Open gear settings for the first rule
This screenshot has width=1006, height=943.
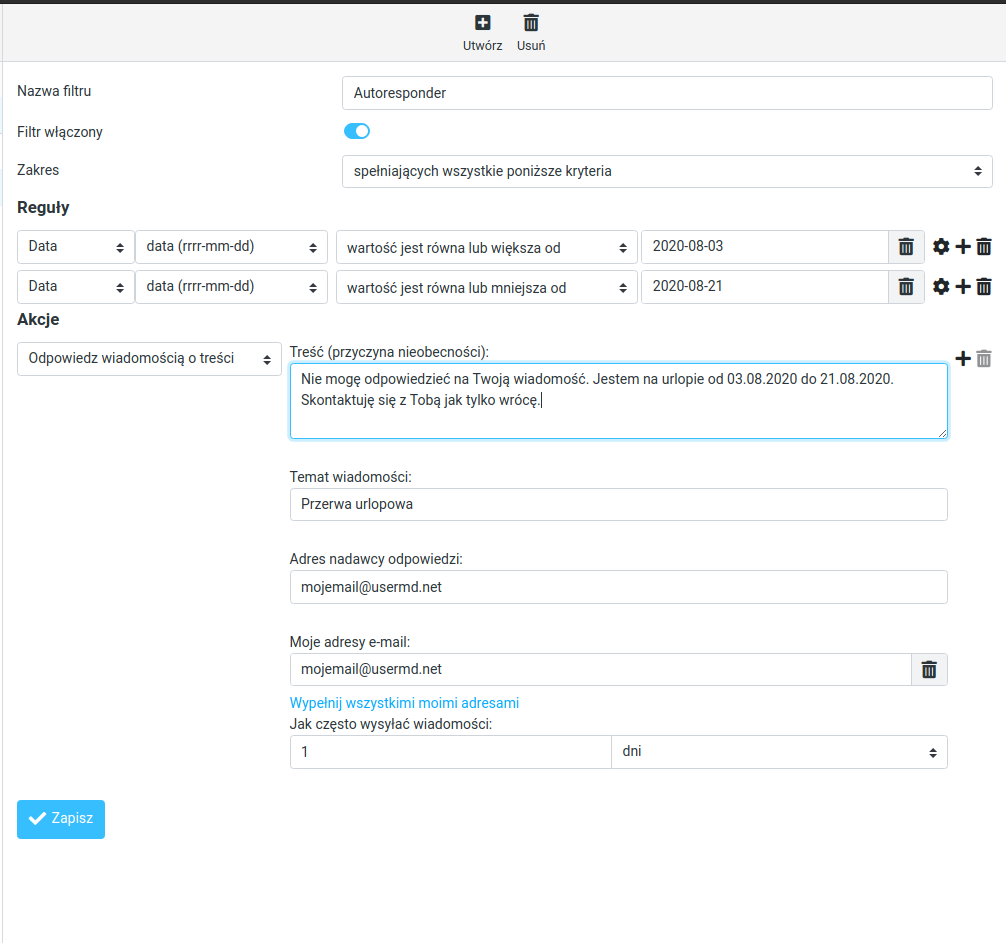941,247
